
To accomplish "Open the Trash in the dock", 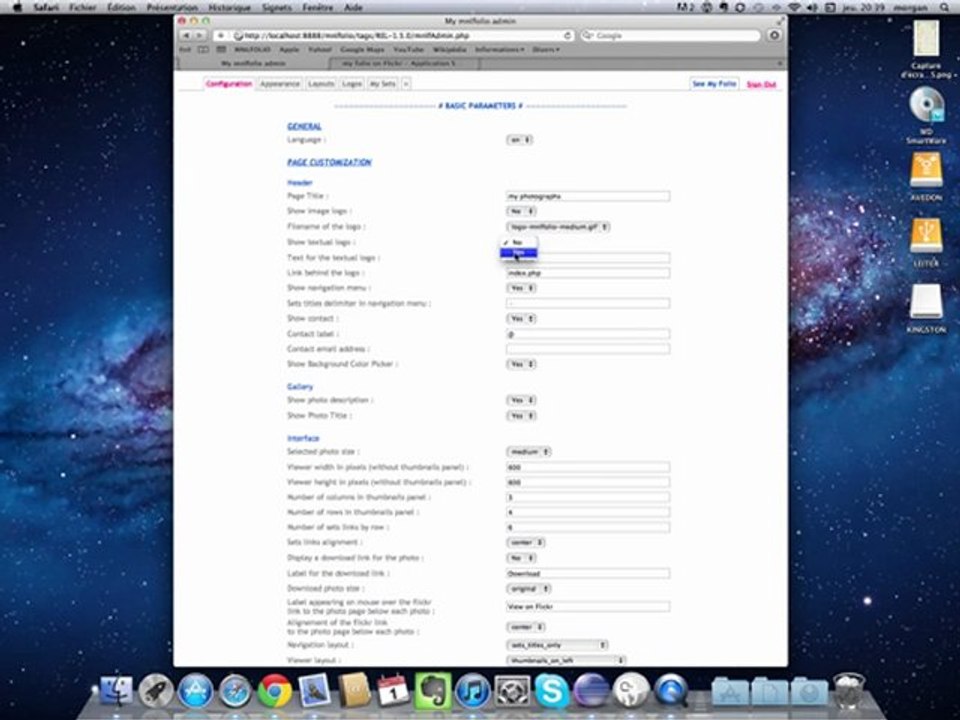I will tap(849, 691).
